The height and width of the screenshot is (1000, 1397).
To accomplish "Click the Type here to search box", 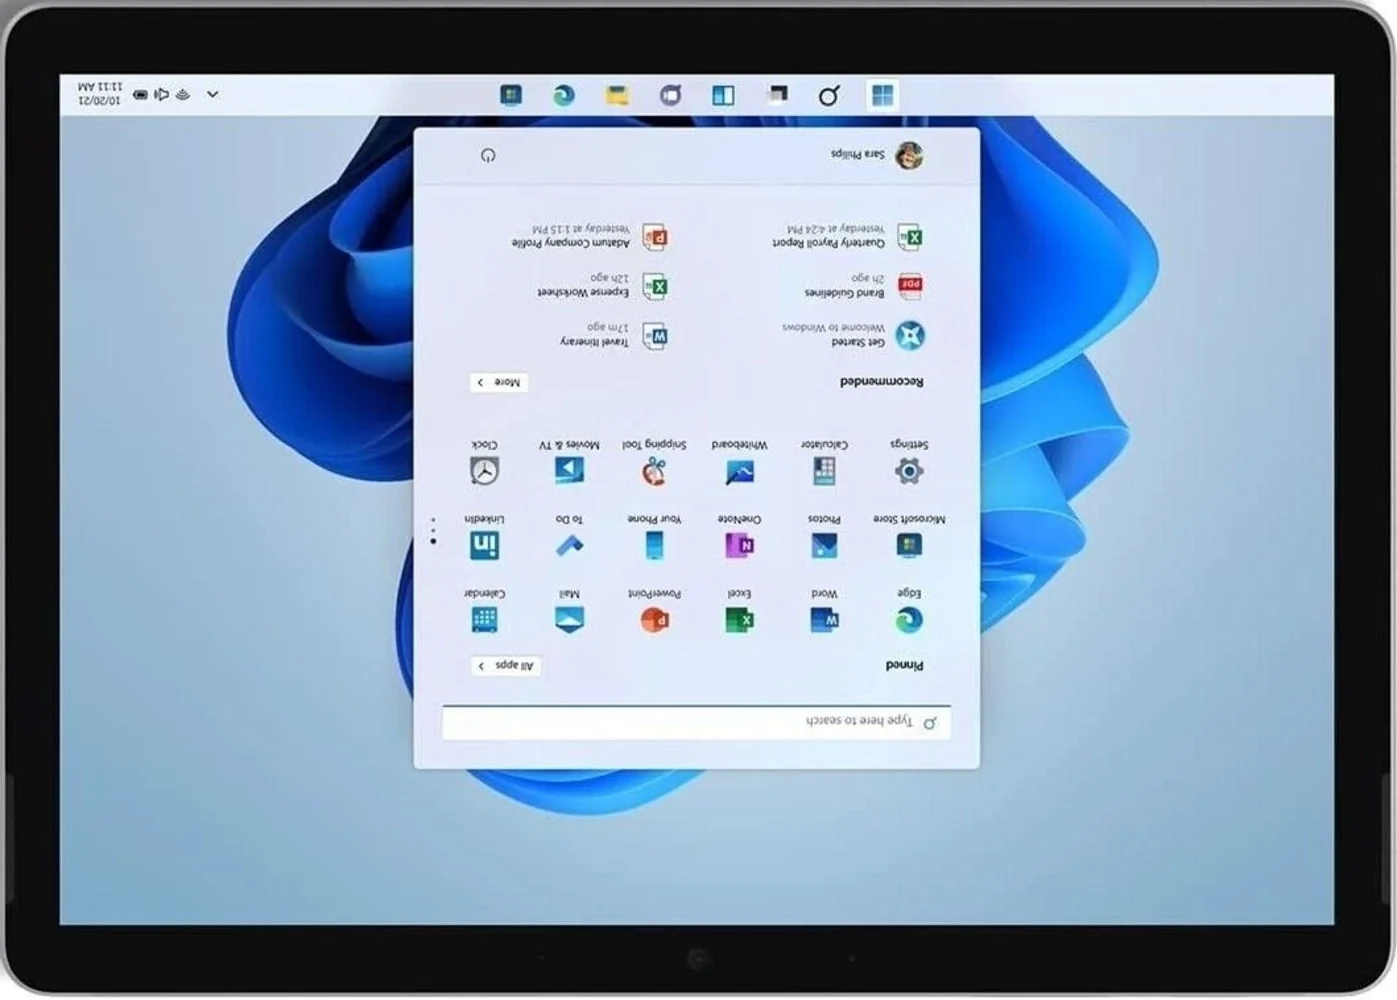I will (x=696, y=722).
